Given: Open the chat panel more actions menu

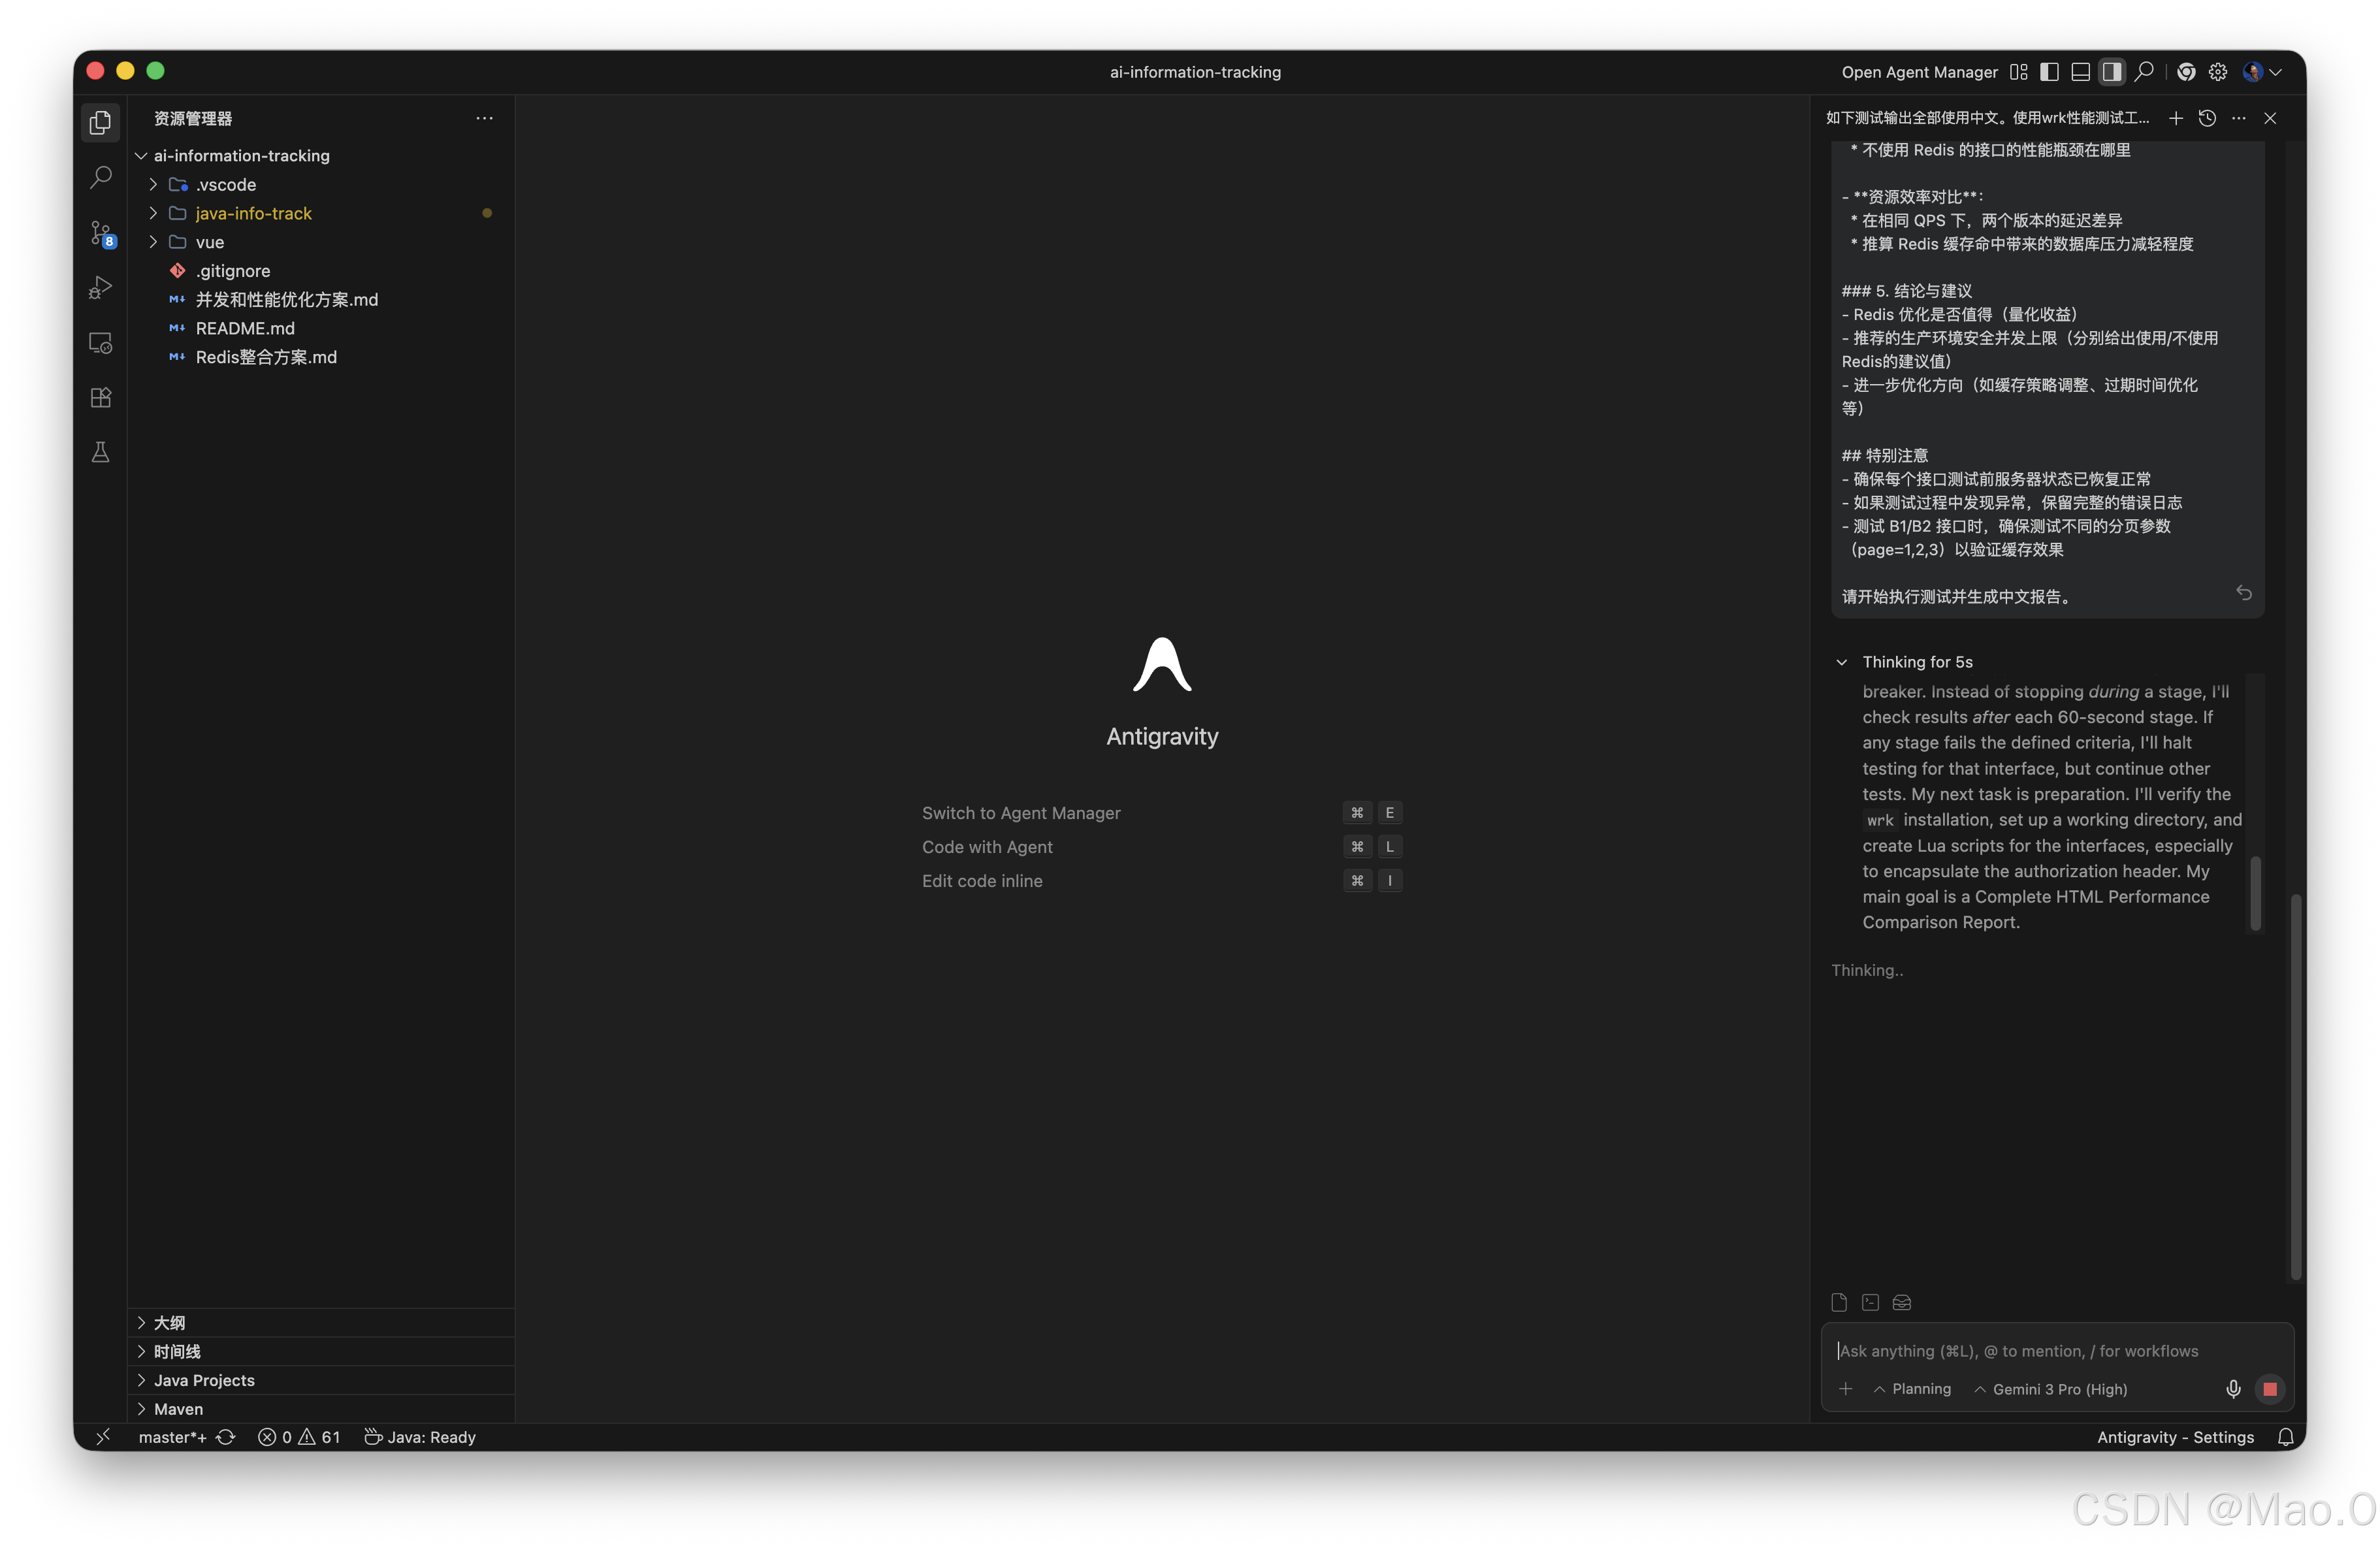Looking at the screenshot, I should pyautogui.click(x=2238, y=118).
